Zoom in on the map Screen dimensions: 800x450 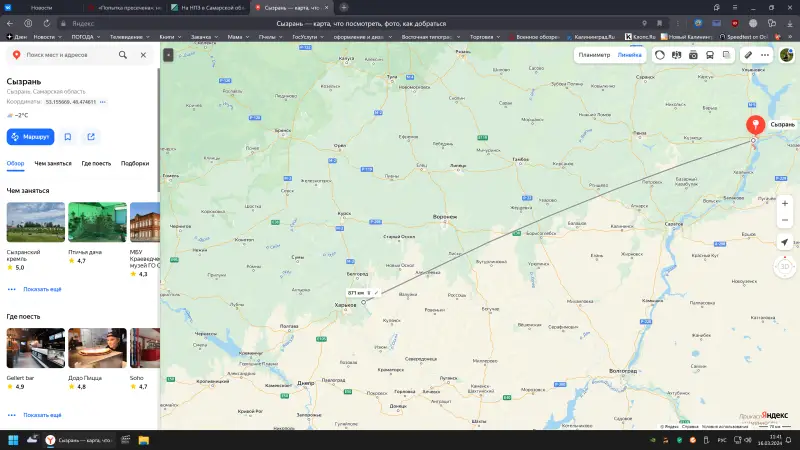click(784, 203)
